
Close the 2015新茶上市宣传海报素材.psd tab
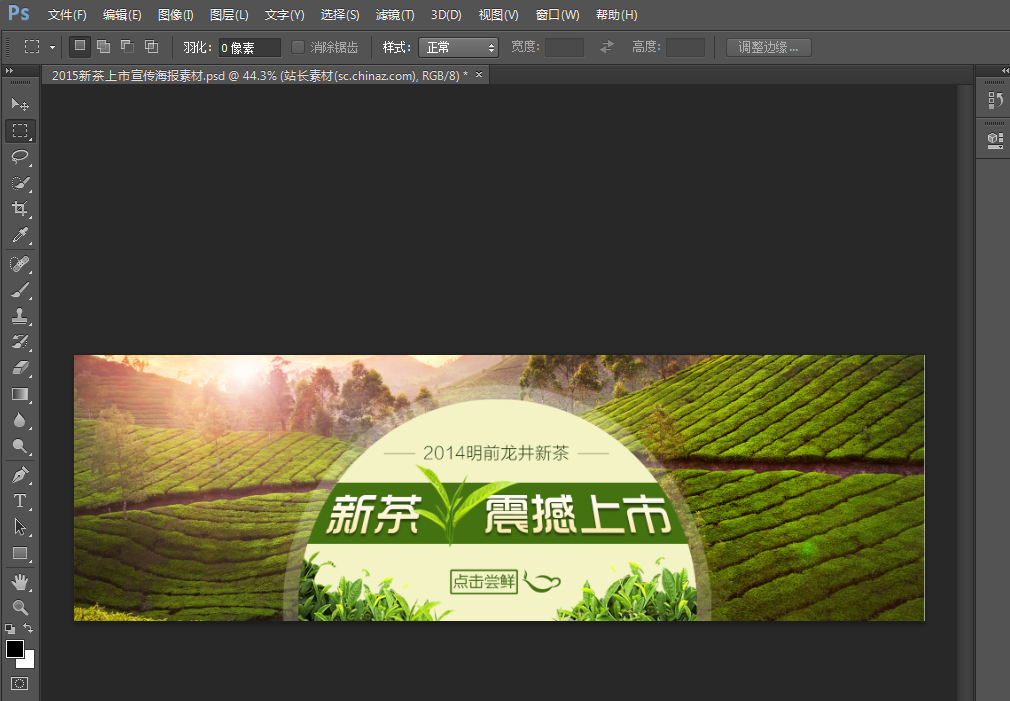point(479,75)
